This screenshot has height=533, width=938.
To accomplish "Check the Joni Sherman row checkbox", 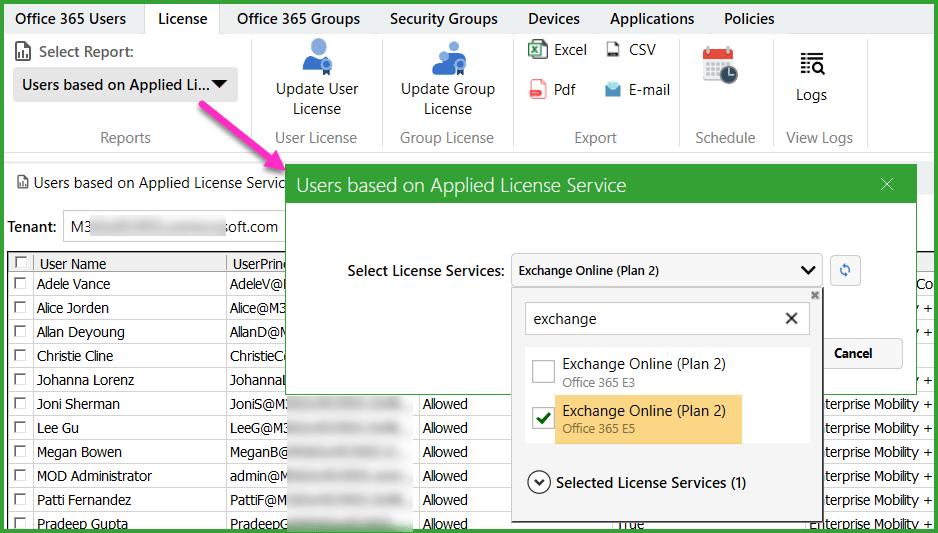I will pyautogui.click(x=20, y=403).
